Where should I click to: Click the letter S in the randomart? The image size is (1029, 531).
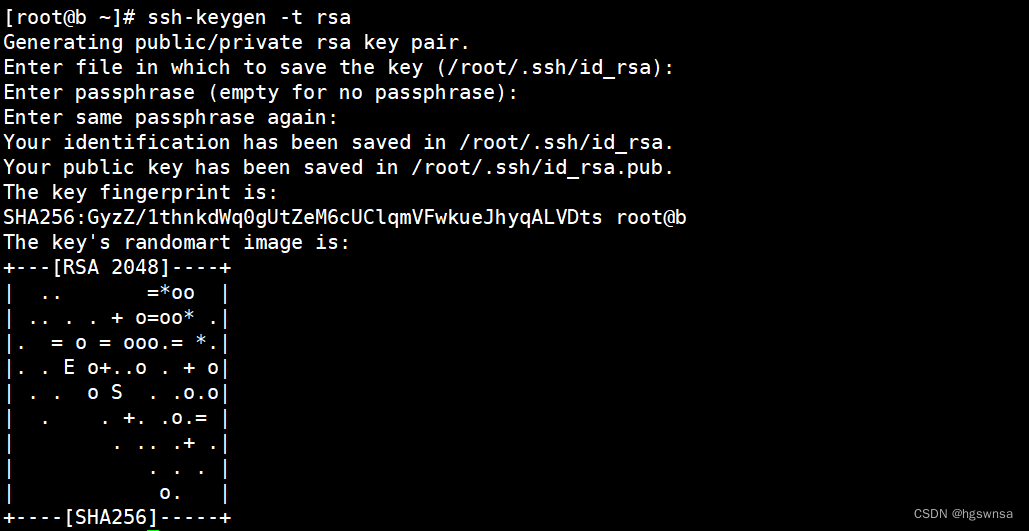pyautogui.click(x=116, y=392)
